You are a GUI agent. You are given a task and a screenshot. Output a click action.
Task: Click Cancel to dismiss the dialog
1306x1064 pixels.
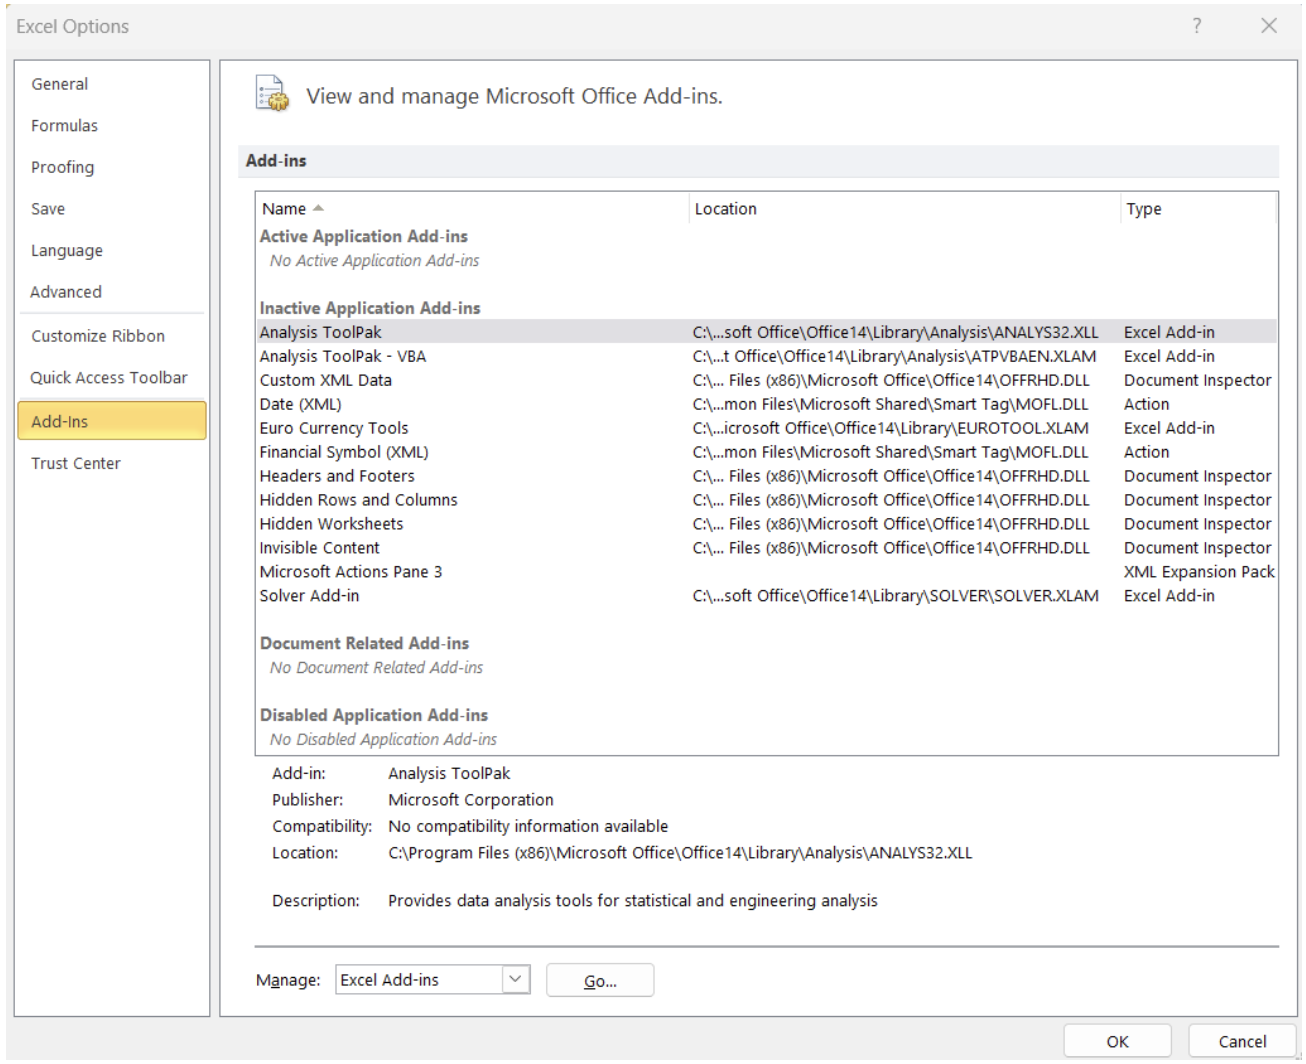pos(1242,1041)
